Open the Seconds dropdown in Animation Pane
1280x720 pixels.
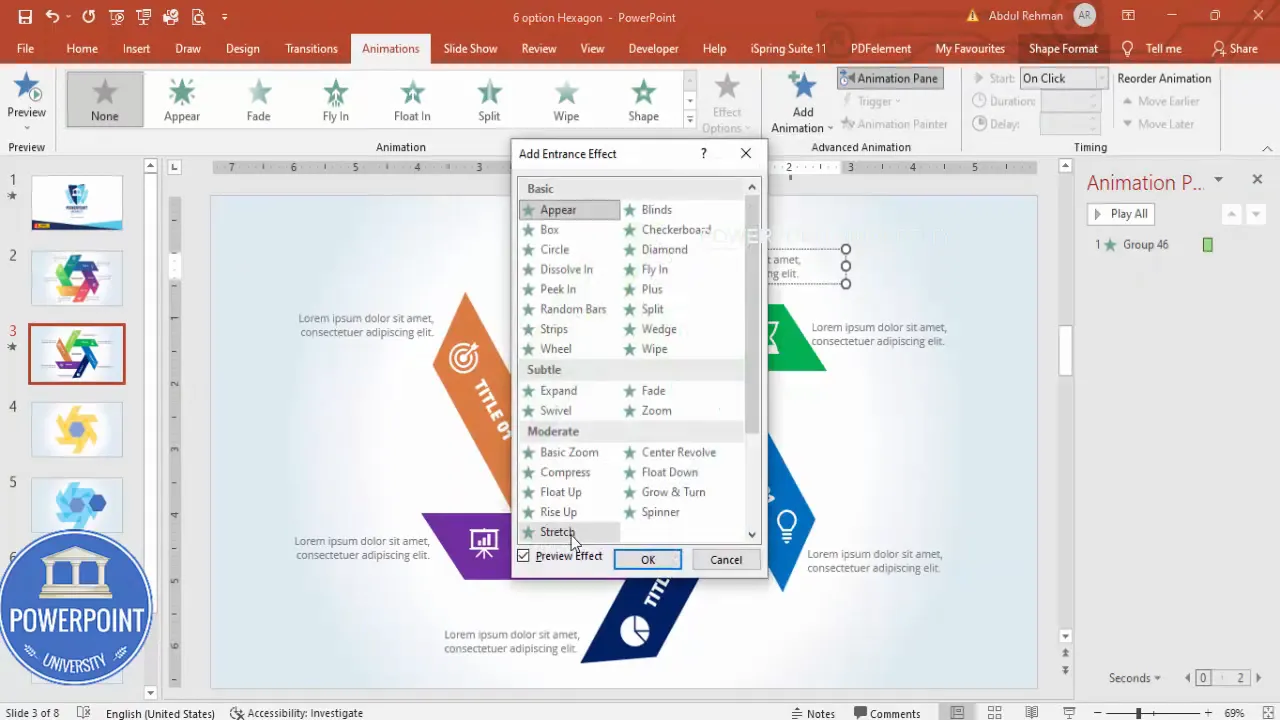[1135, 678]
